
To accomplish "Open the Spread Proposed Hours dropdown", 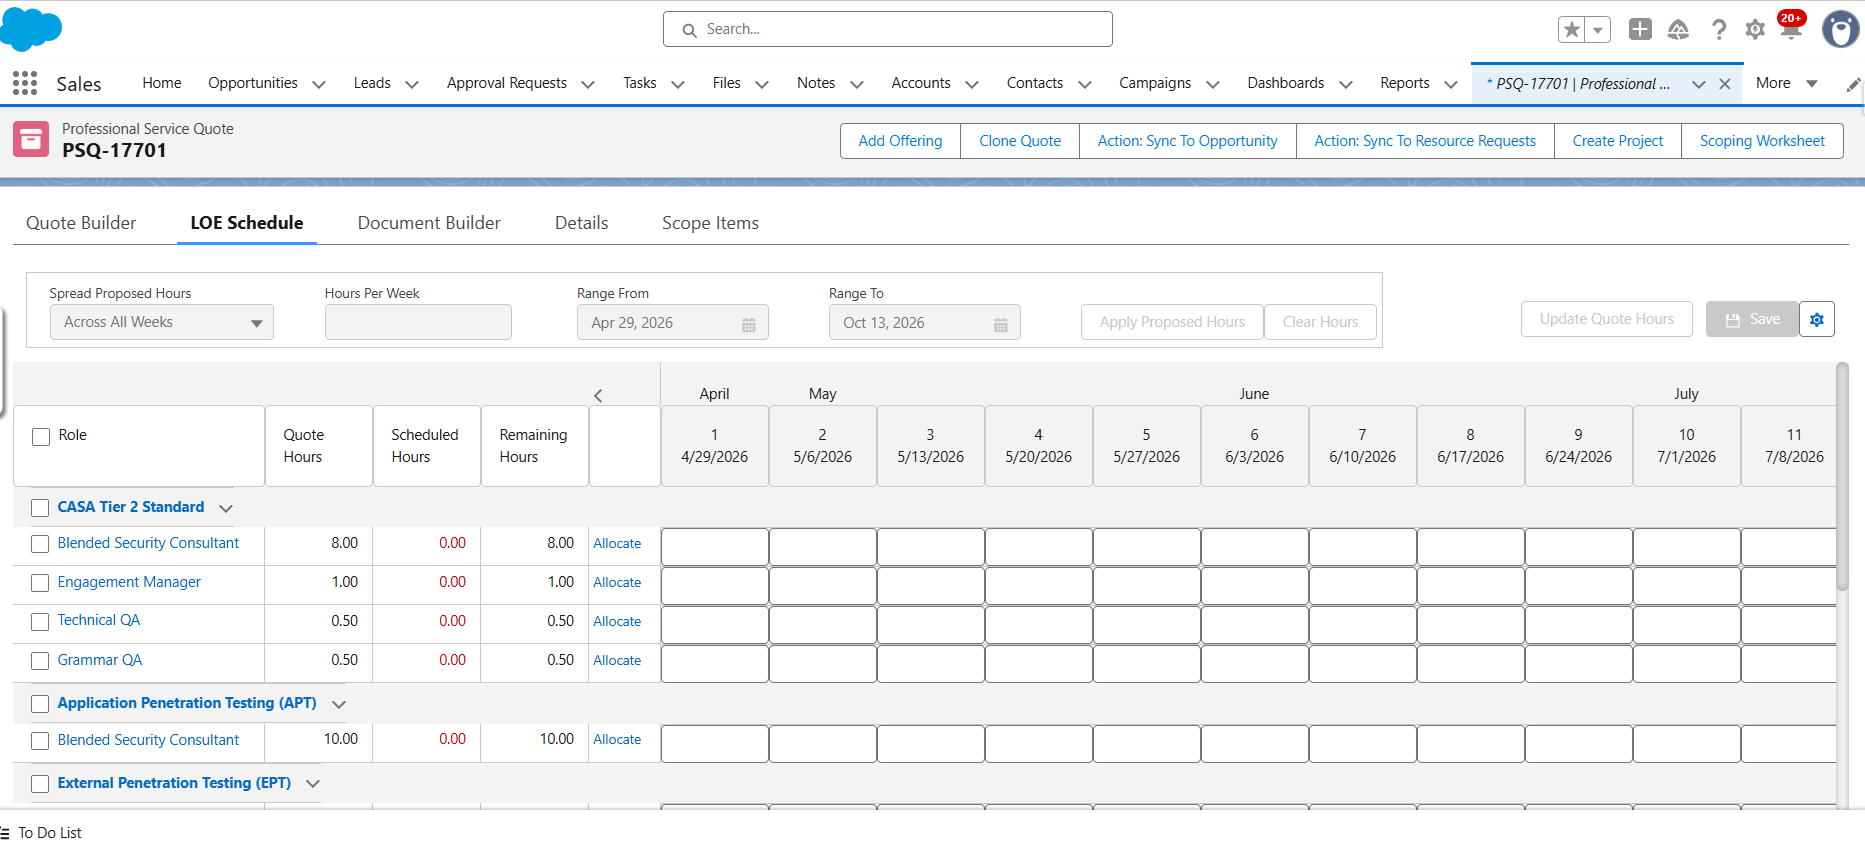I will coord(162,323).
